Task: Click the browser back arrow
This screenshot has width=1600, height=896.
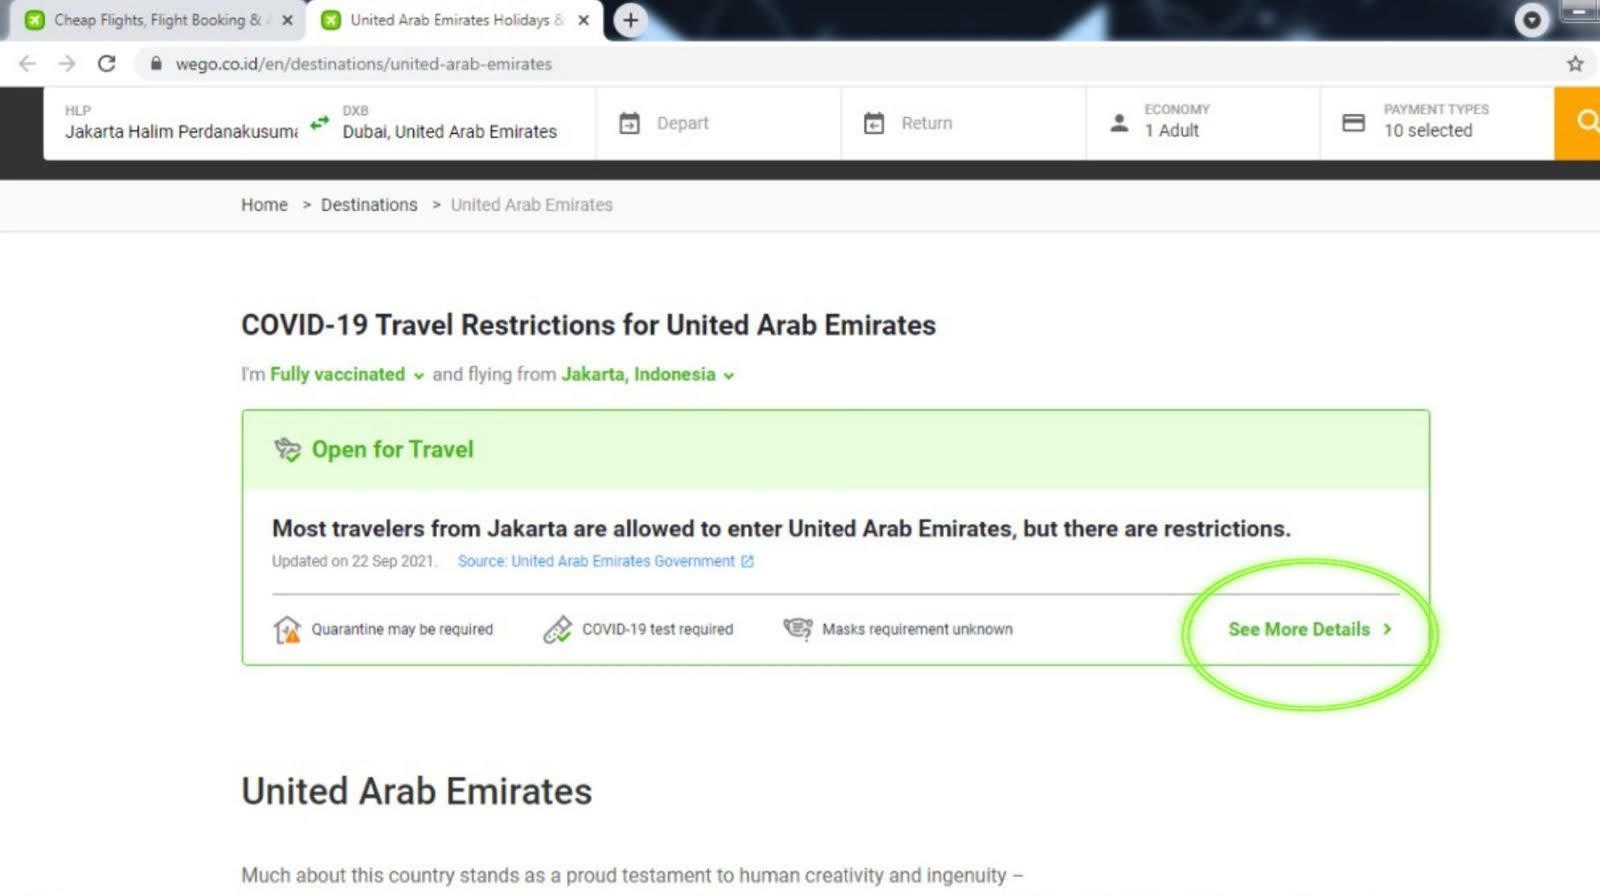Action: (27, 64)
